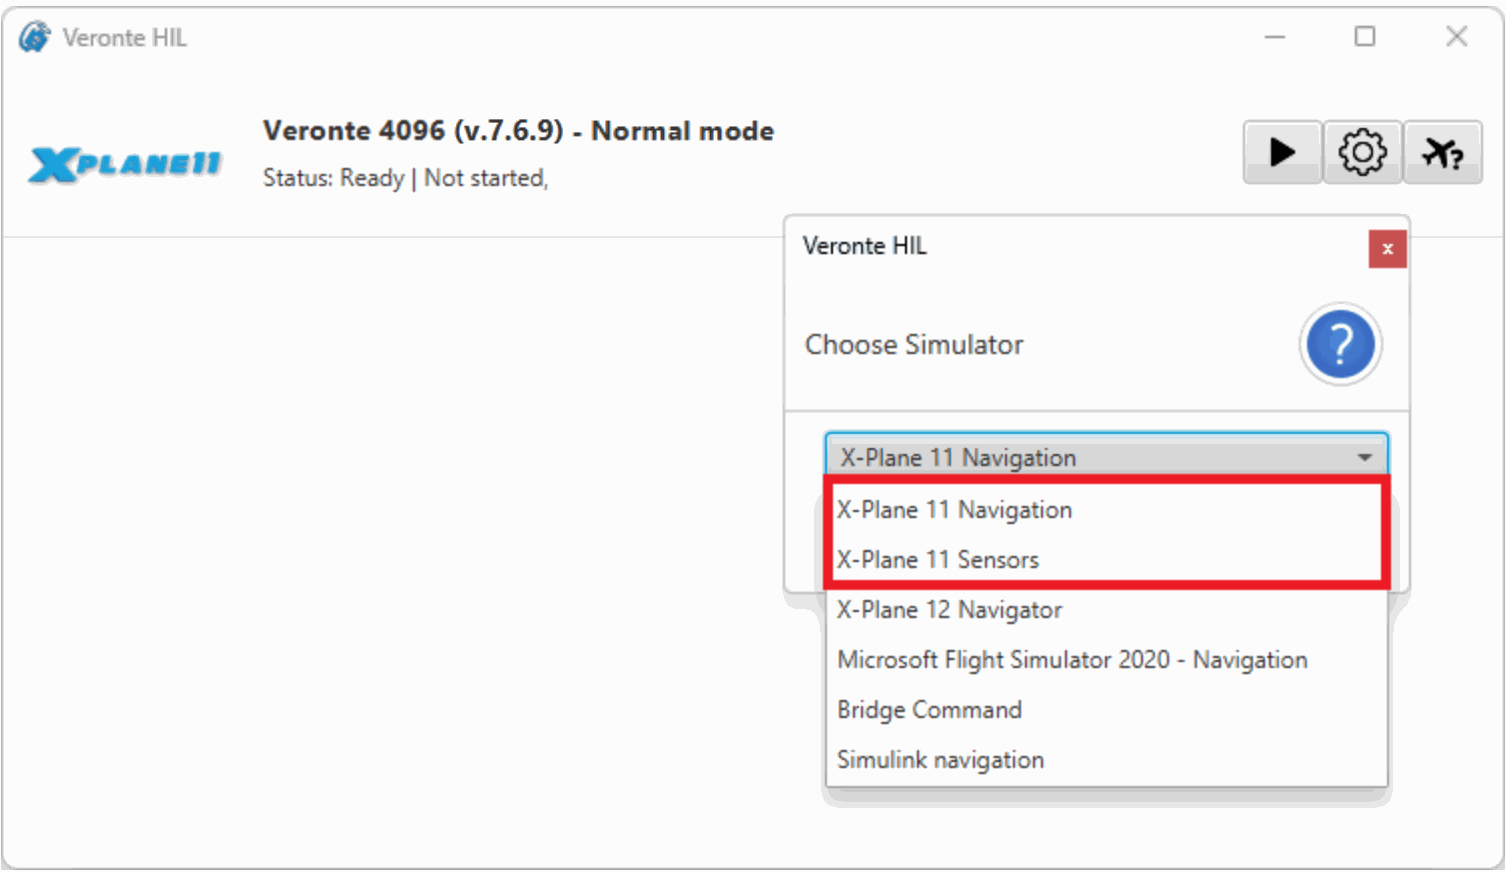Screen dimensions: 1506x872
Task: Select the Simulink navigation option
Action: [x=940, y=760]
